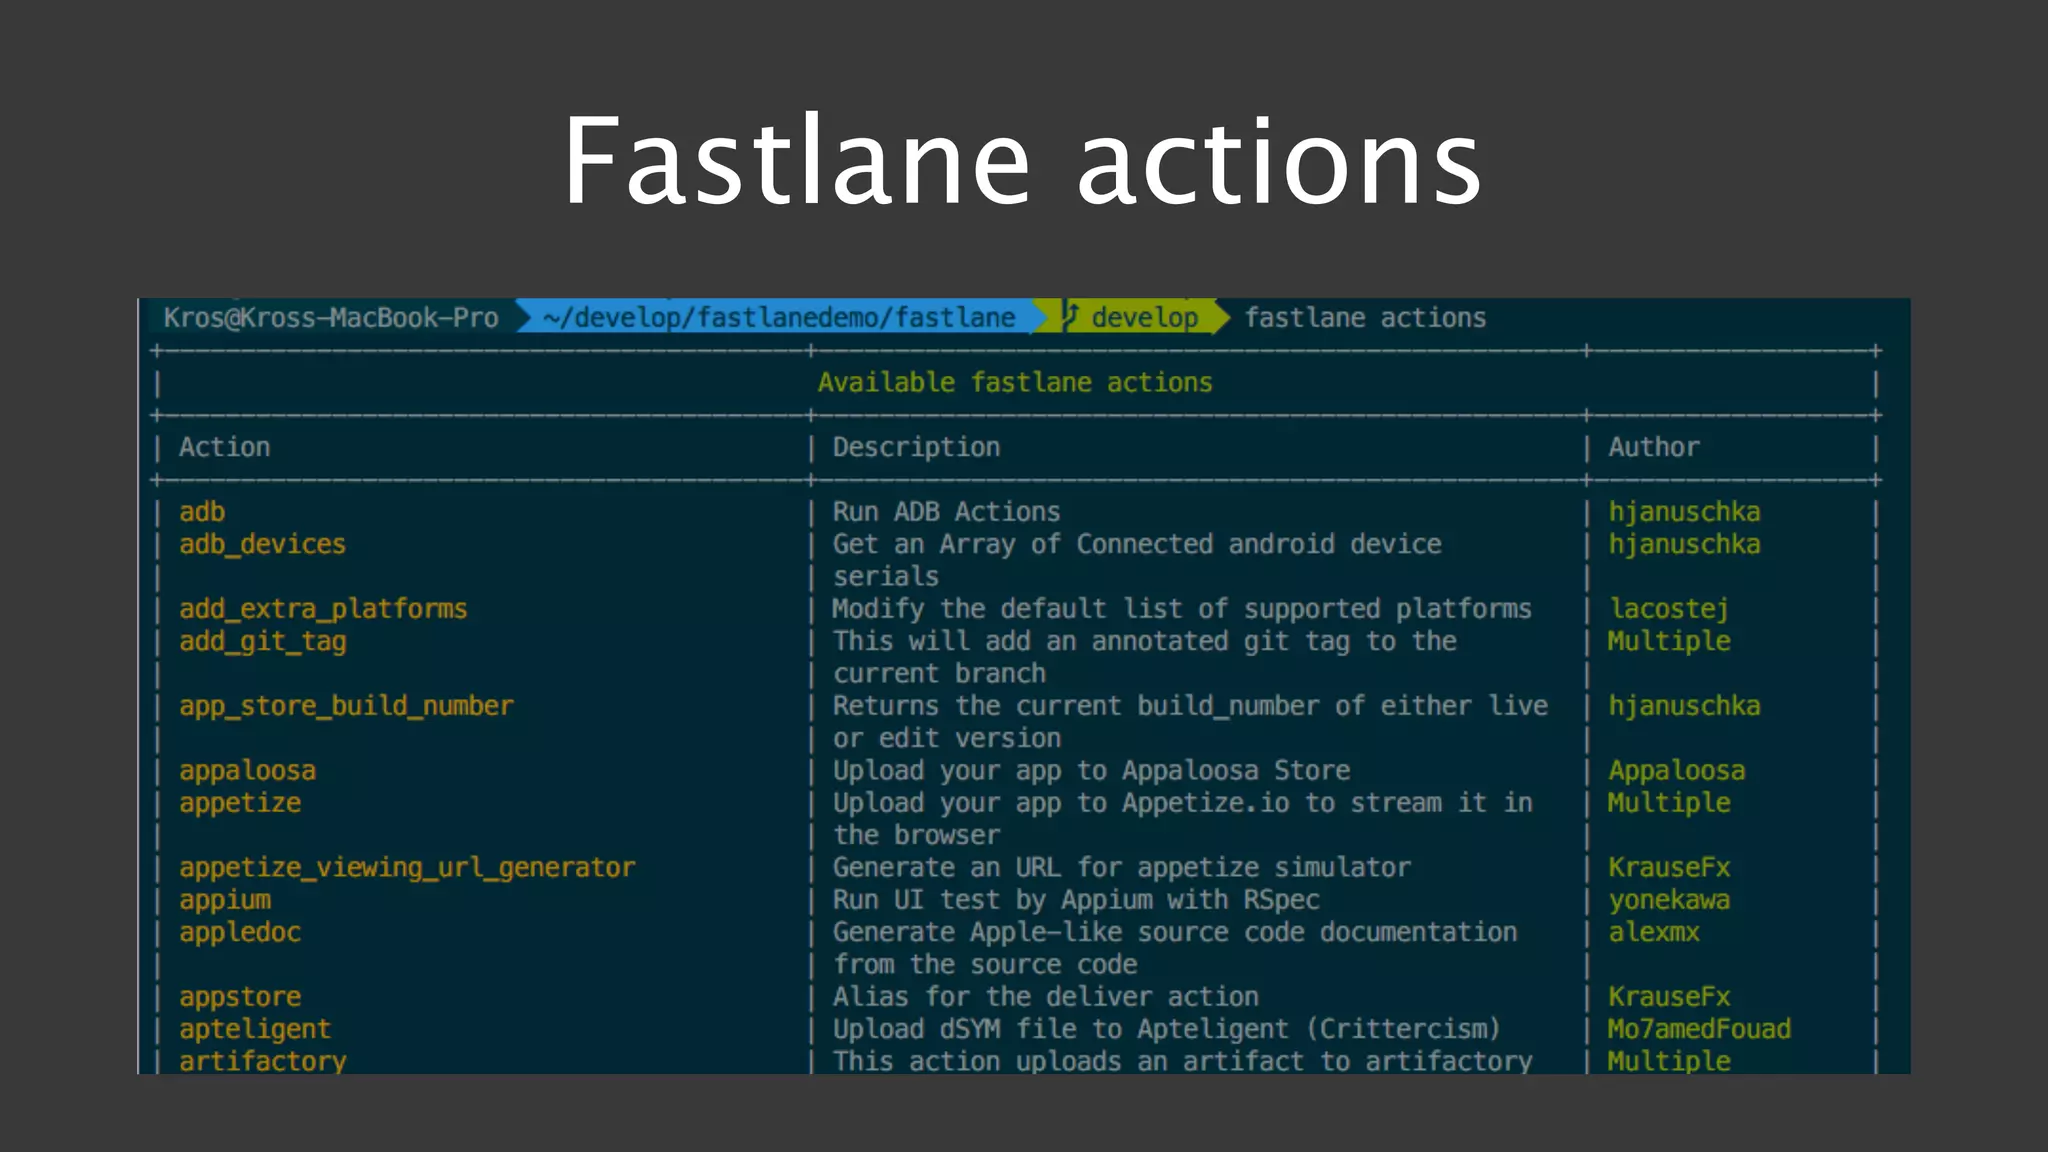The image size is (2048, 1152).
Task: Click the git branch icon before 'develop'
Action: [1071, 316]
